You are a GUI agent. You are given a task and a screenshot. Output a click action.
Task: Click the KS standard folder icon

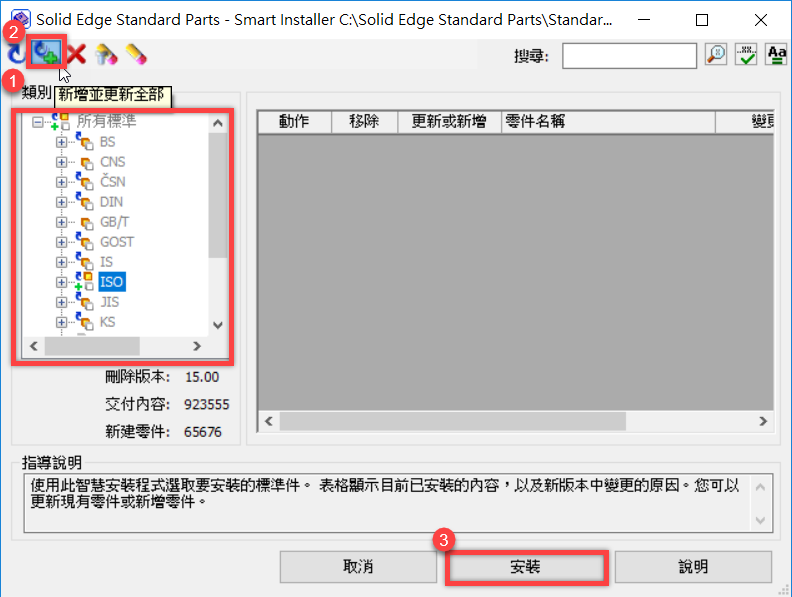point(84,322)
